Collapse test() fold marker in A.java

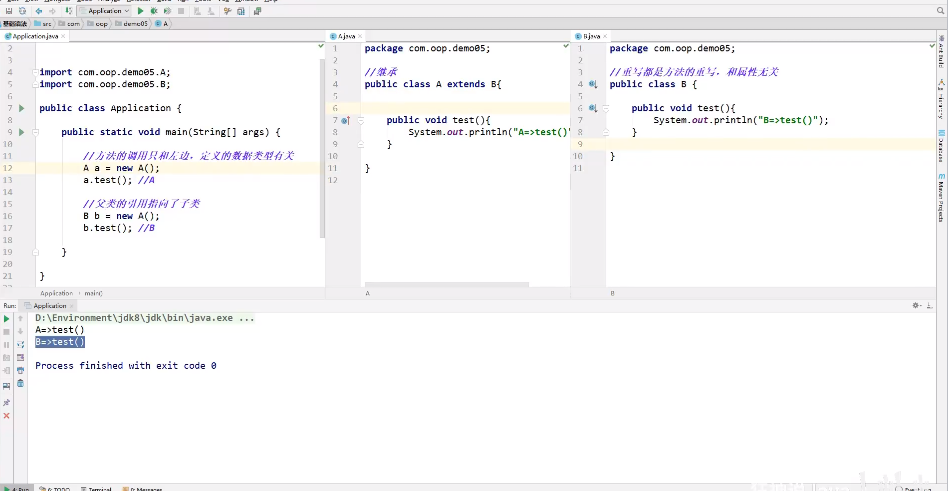(361, 120)
